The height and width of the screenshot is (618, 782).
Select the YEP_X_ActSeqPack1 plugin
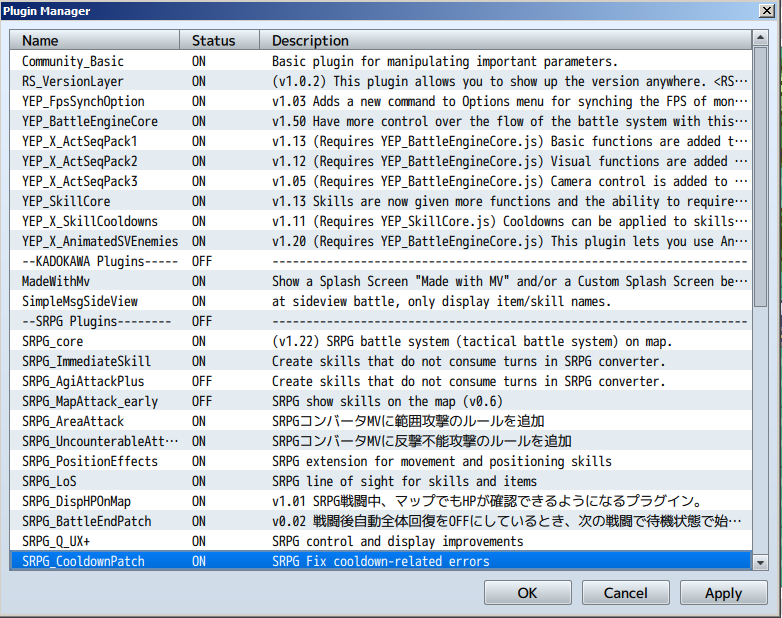coord(381,141)
